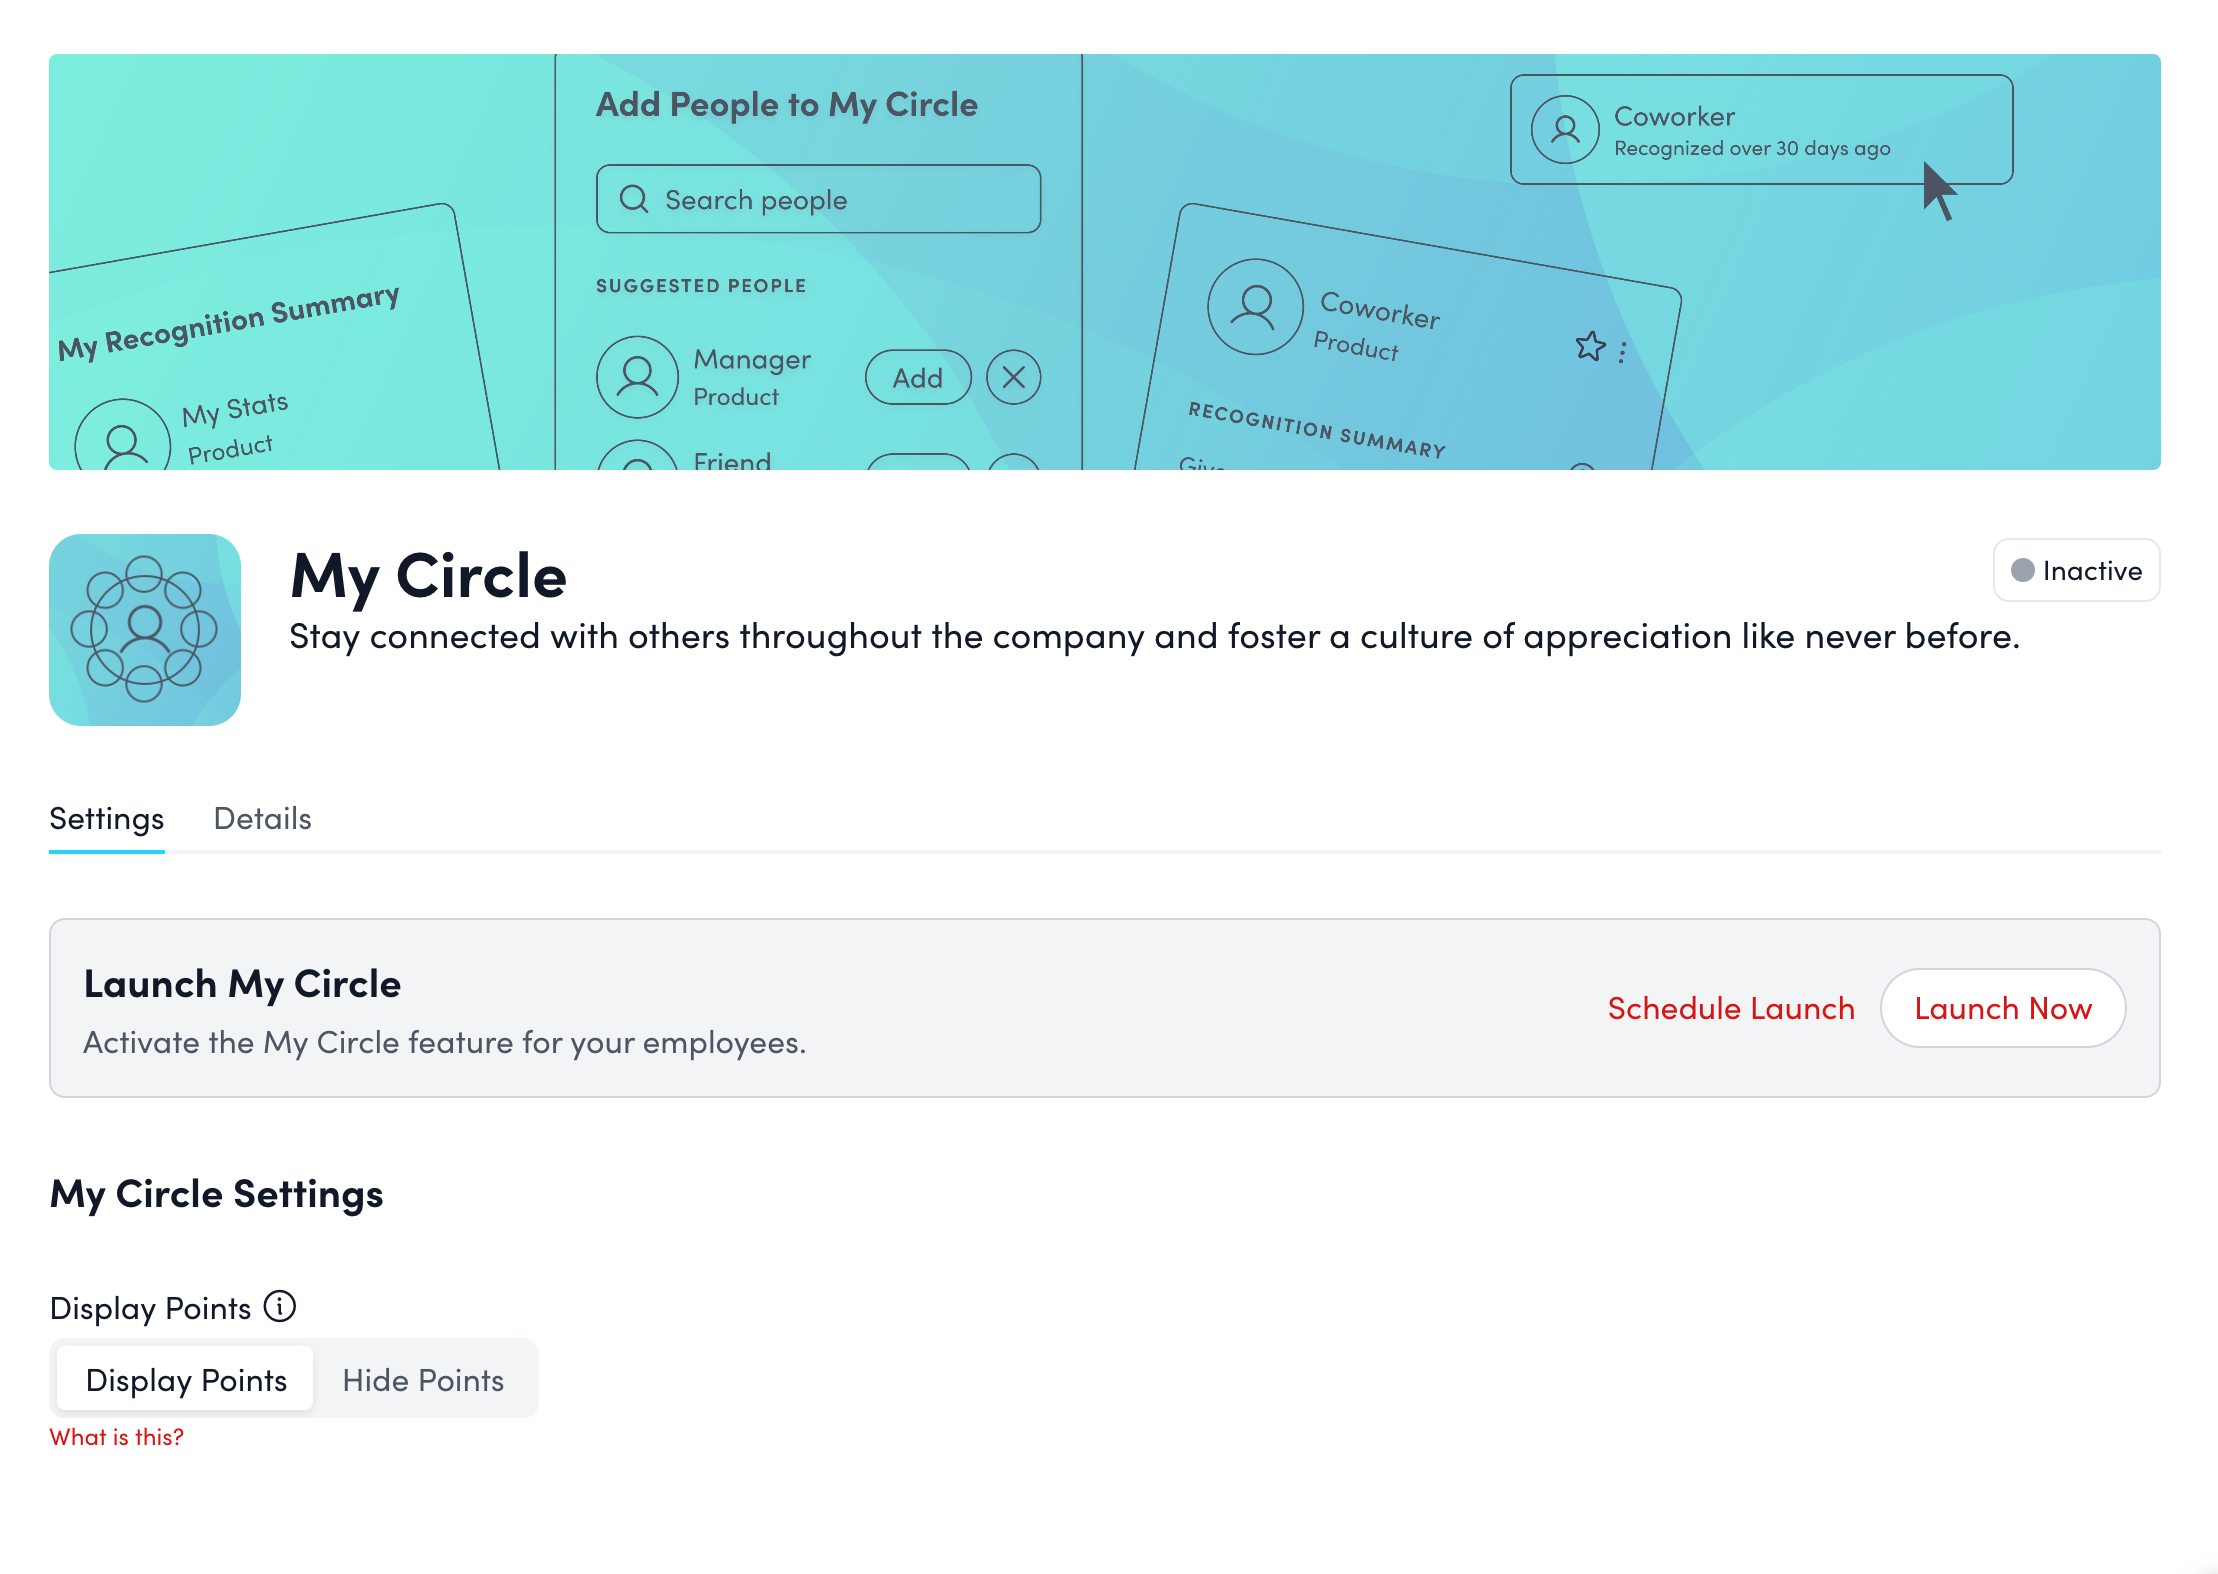Screen dimensions: 2218x1574
Task: Select the Display Points option
Action: coord(186,1380)
